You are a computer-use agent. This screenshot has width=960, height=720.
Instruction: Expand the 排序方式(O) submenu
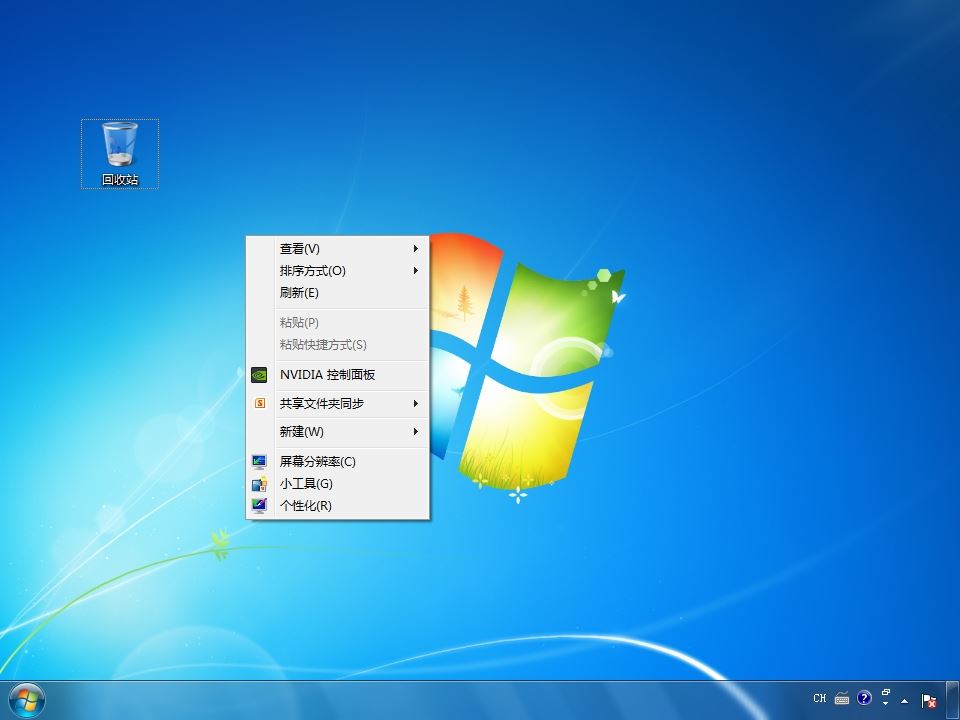(x=337, y=271)
